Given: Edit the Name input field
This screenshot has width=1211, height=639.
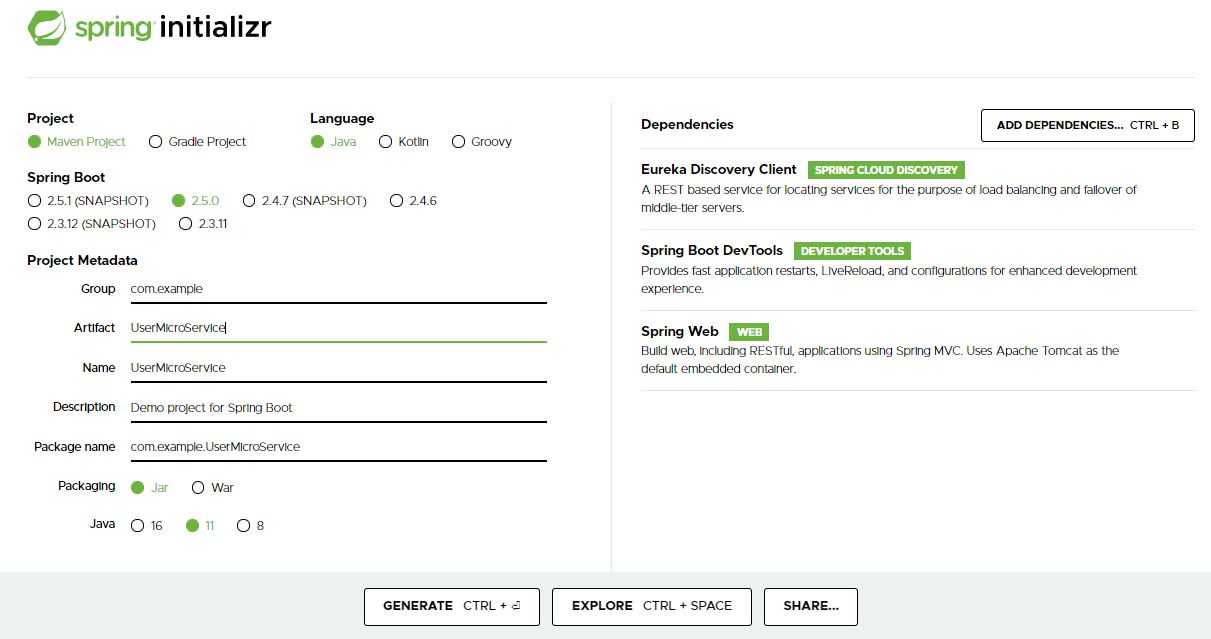Looking at the screenshot, I should click(x=338, y=368).
